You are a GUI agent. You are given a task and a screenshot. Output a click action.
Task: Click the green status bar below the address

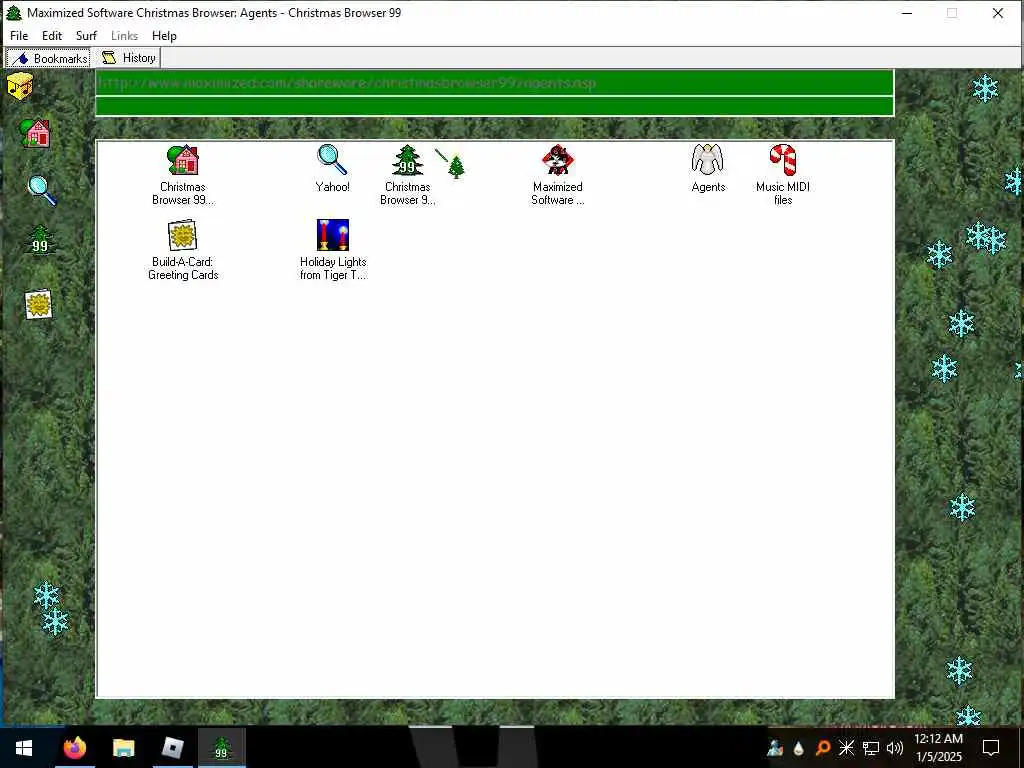[494, 106]
